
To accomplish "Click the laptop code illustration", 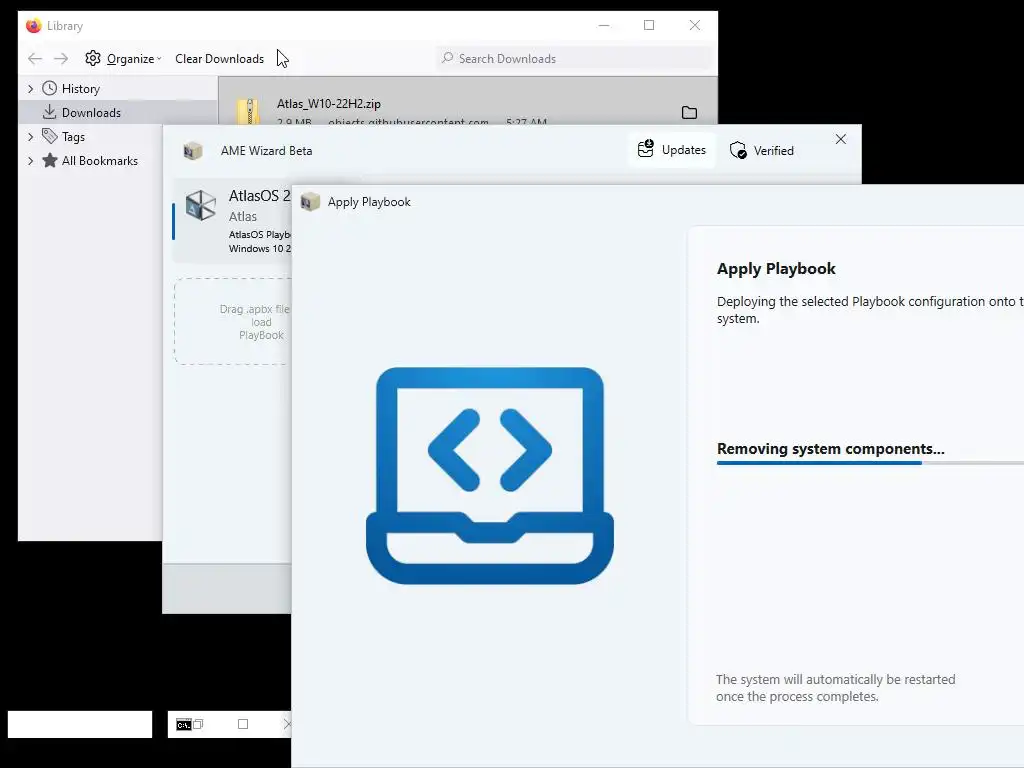I will click(x=490, y=475).
